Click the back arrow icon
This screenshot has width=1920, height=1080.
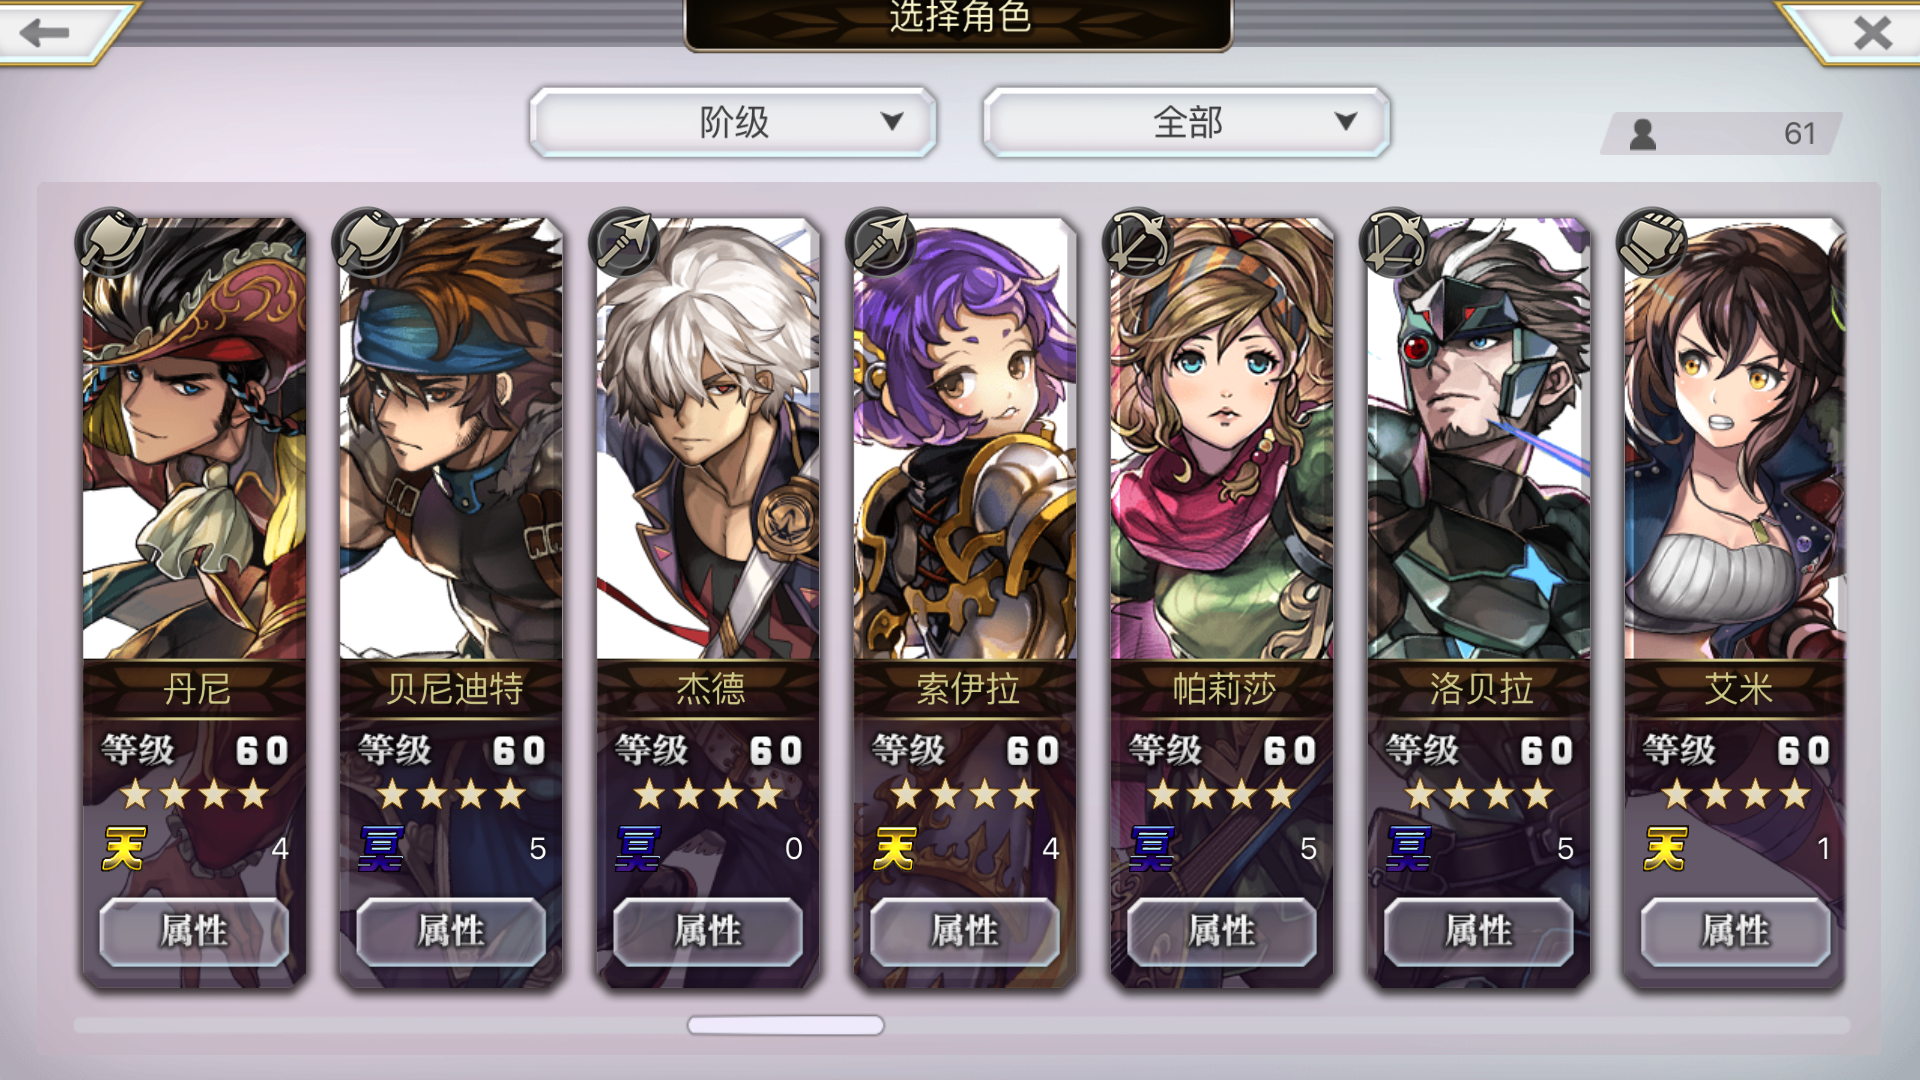[x=45, y=33]
